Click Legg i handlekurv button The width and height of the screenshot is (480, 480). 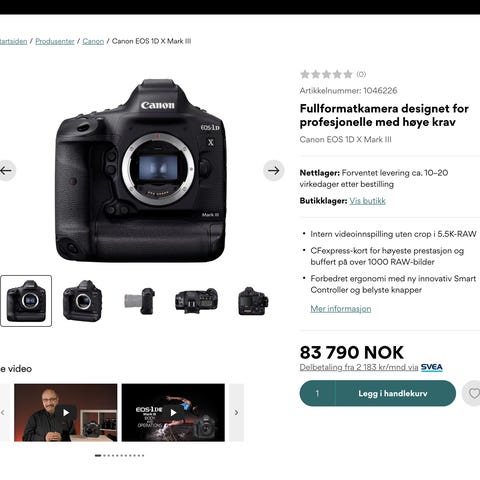(x=395, y=393)
